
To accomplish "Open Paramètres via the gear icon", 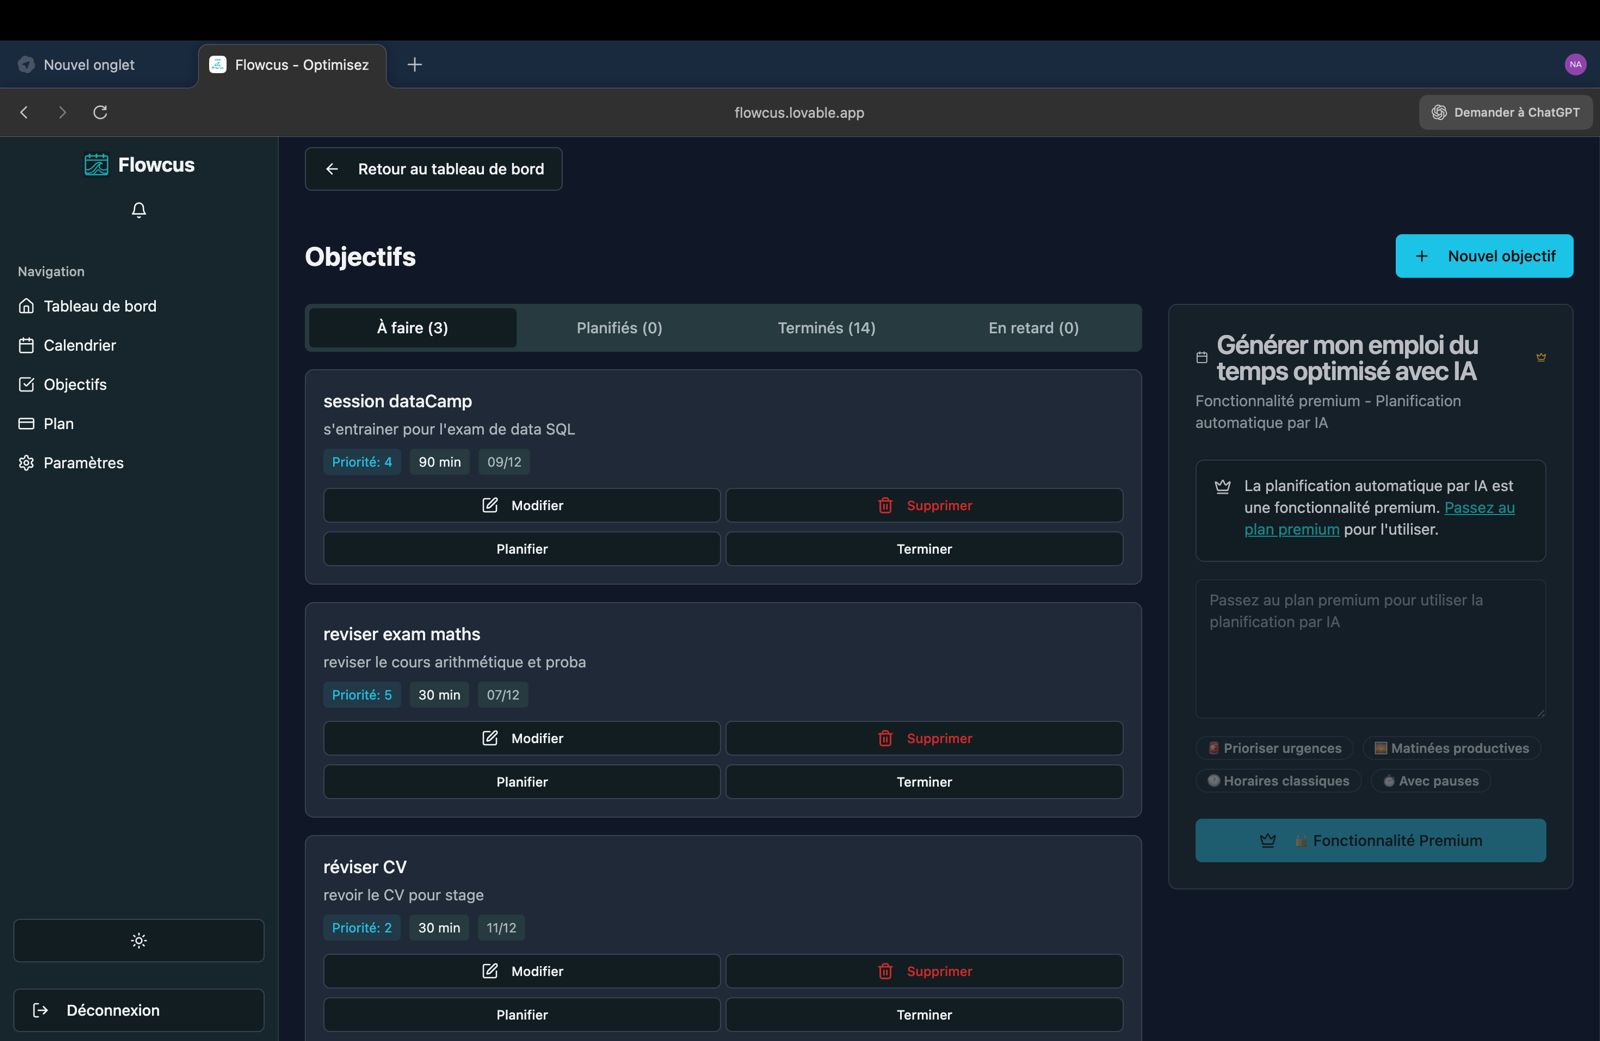I will click(26, 462).
